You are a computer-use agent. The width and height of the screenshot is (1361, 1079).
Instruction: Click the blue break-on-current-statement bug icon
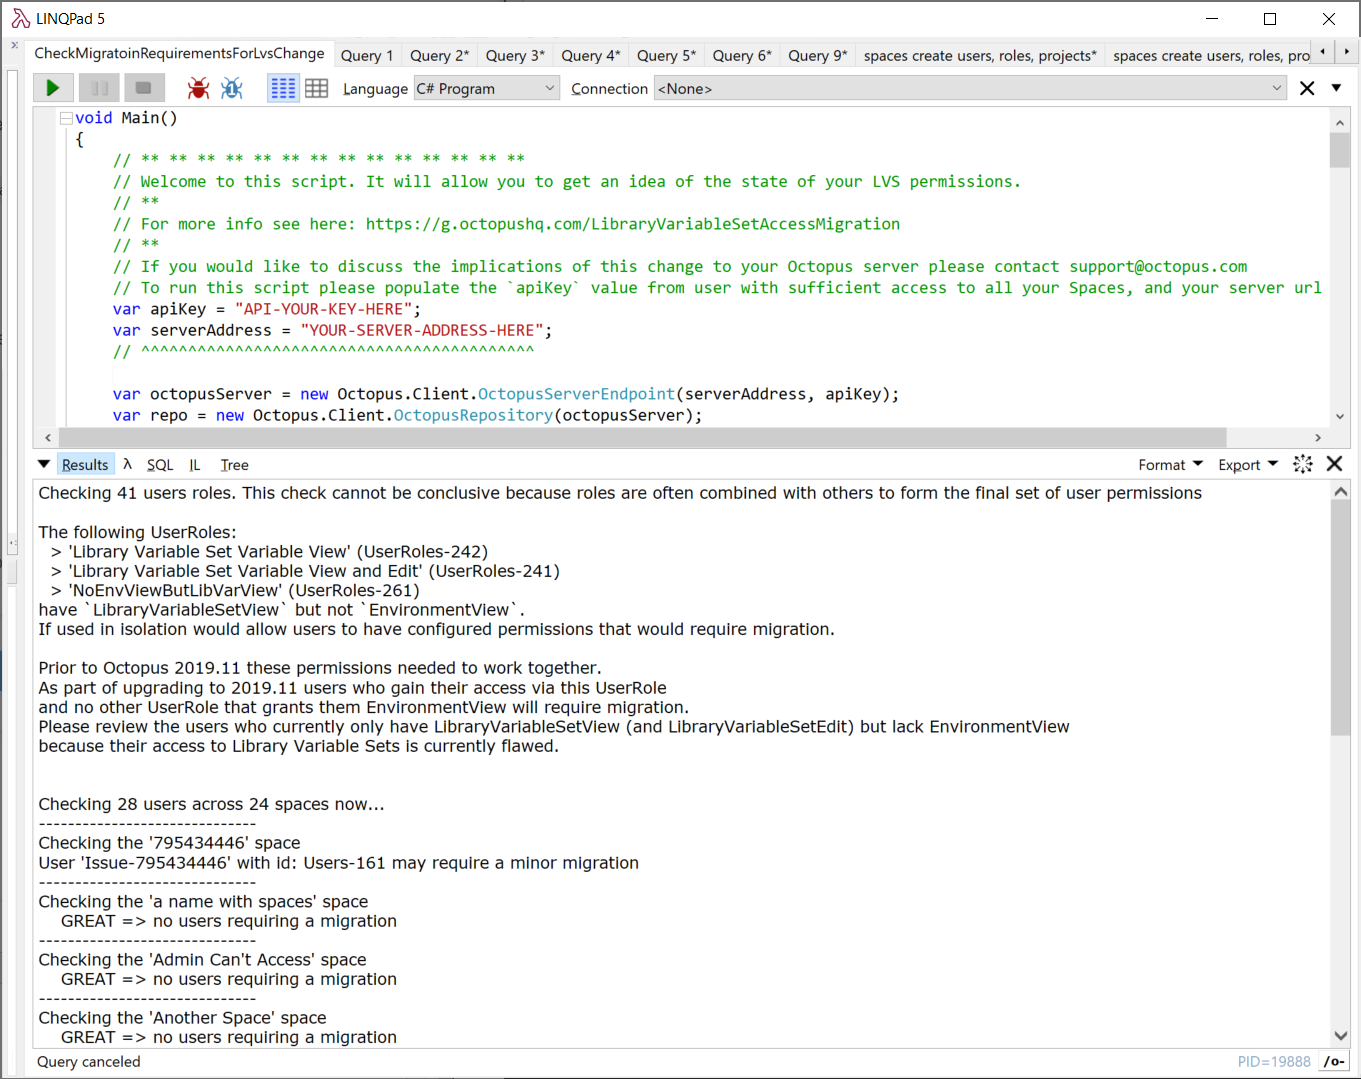231,88
